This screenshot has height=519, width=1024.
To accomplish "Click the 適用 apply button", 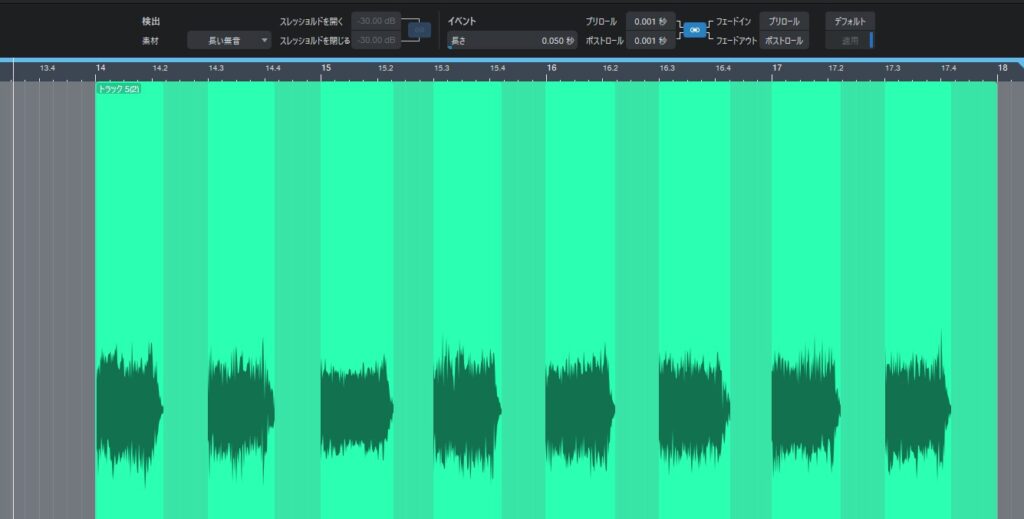I will pos(848,41).
